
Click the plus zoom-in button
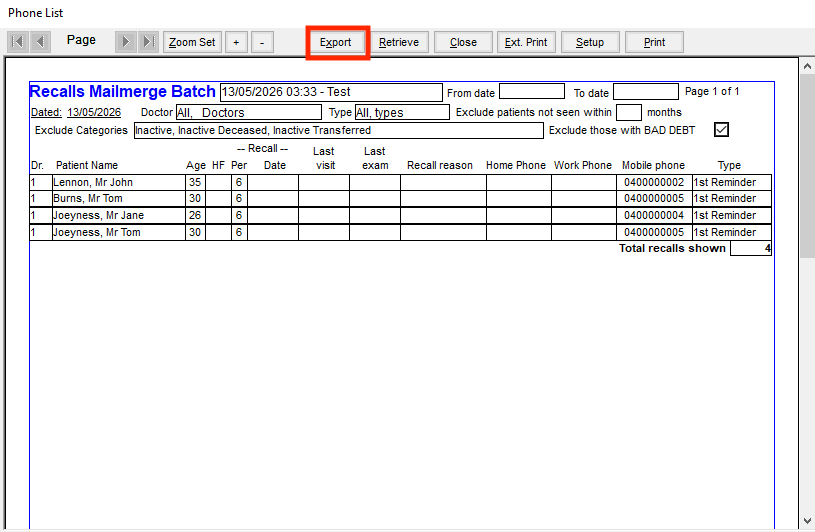[236, 42]
